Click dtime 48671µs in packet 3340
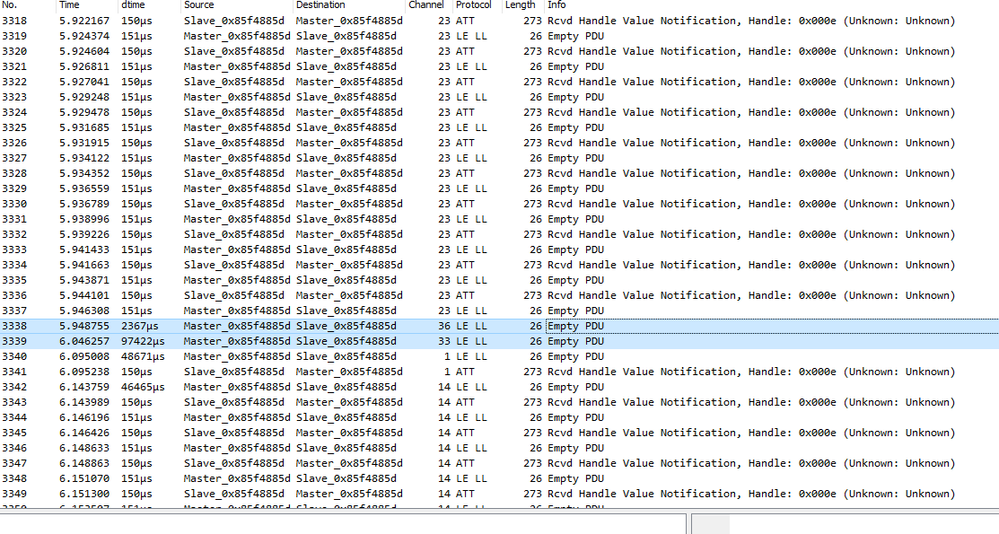 tap(143, 357)
